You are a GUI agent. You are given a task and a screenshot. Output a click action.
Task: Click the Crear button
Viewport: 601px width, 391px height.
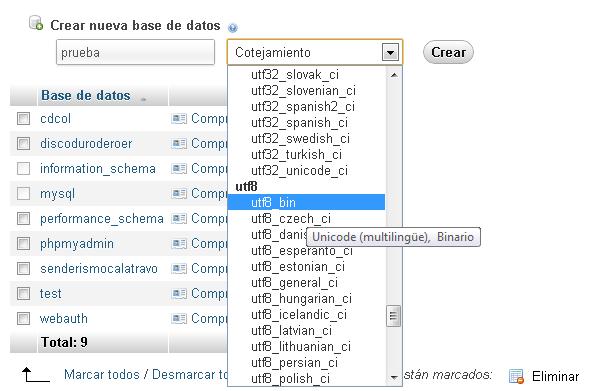pos(448,52)
